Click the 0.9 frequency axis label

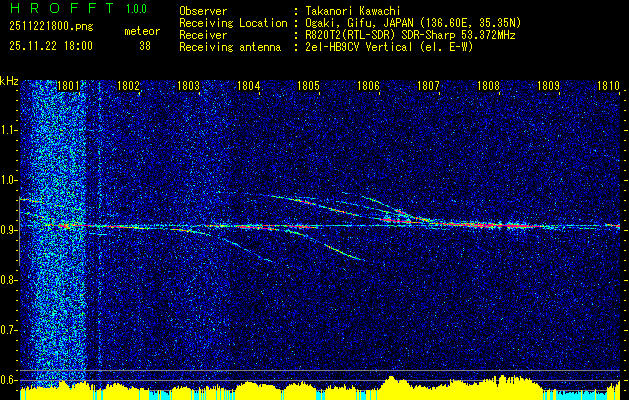(9, 230)
